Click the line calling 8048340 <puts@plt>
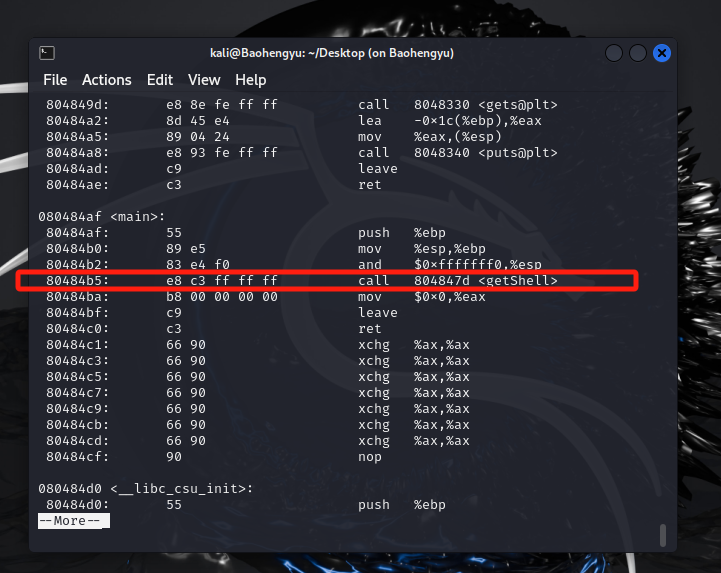Screen dimensions: 721x573 302,153
